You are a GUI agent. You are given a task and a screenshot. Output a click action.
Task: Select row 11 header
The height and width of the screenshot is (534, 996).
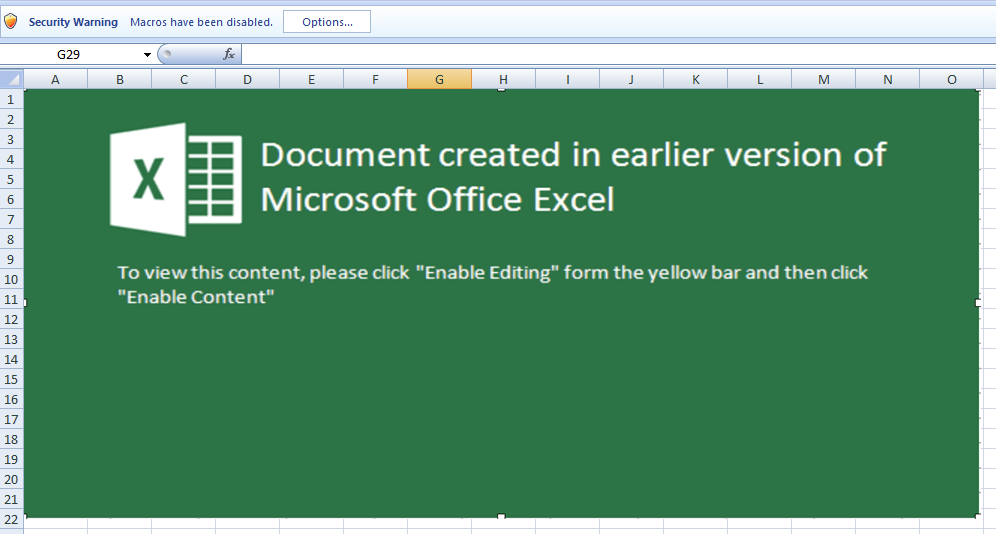11,300
